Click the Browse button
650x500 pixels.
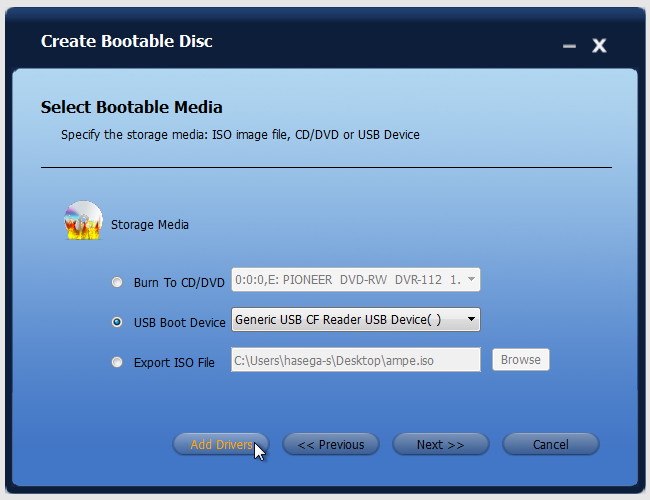pyautogui.click(x=521, y=359)
